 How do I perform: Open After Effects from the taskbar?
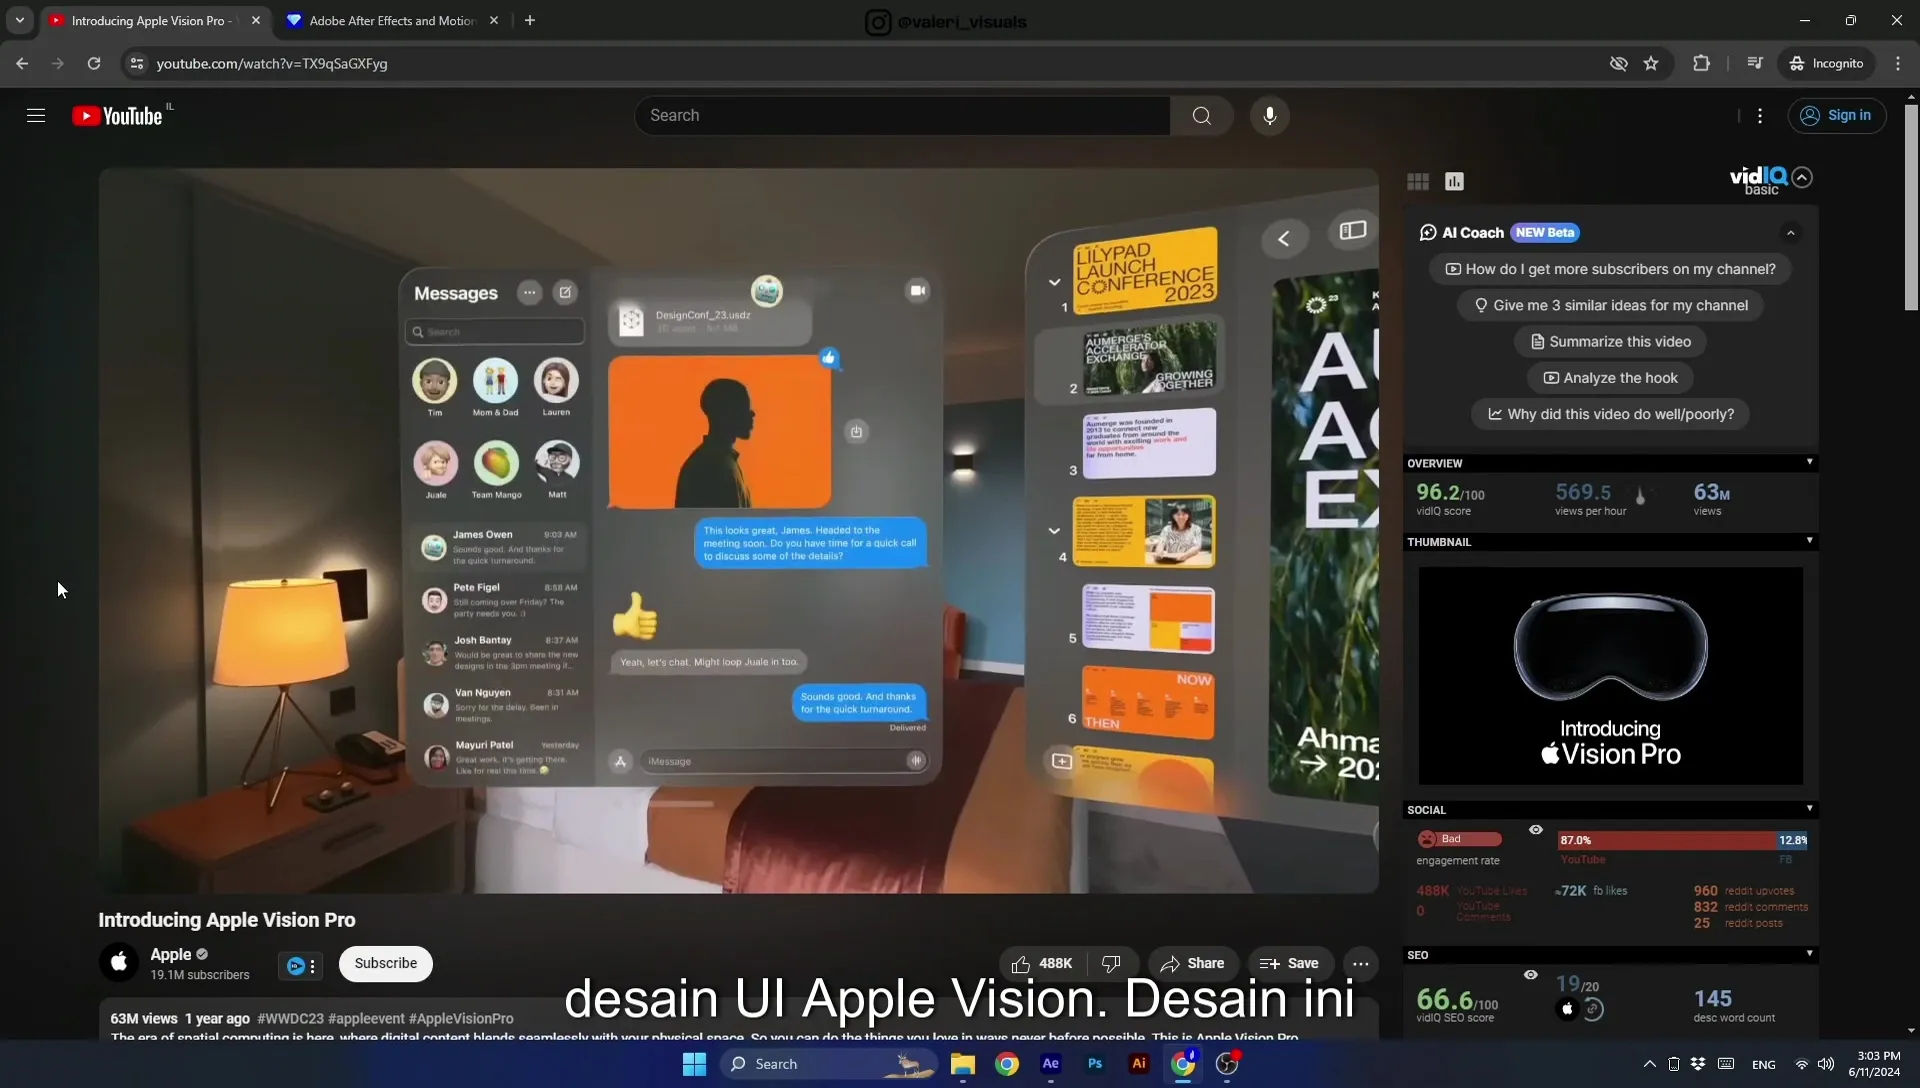point(1050,1064)
